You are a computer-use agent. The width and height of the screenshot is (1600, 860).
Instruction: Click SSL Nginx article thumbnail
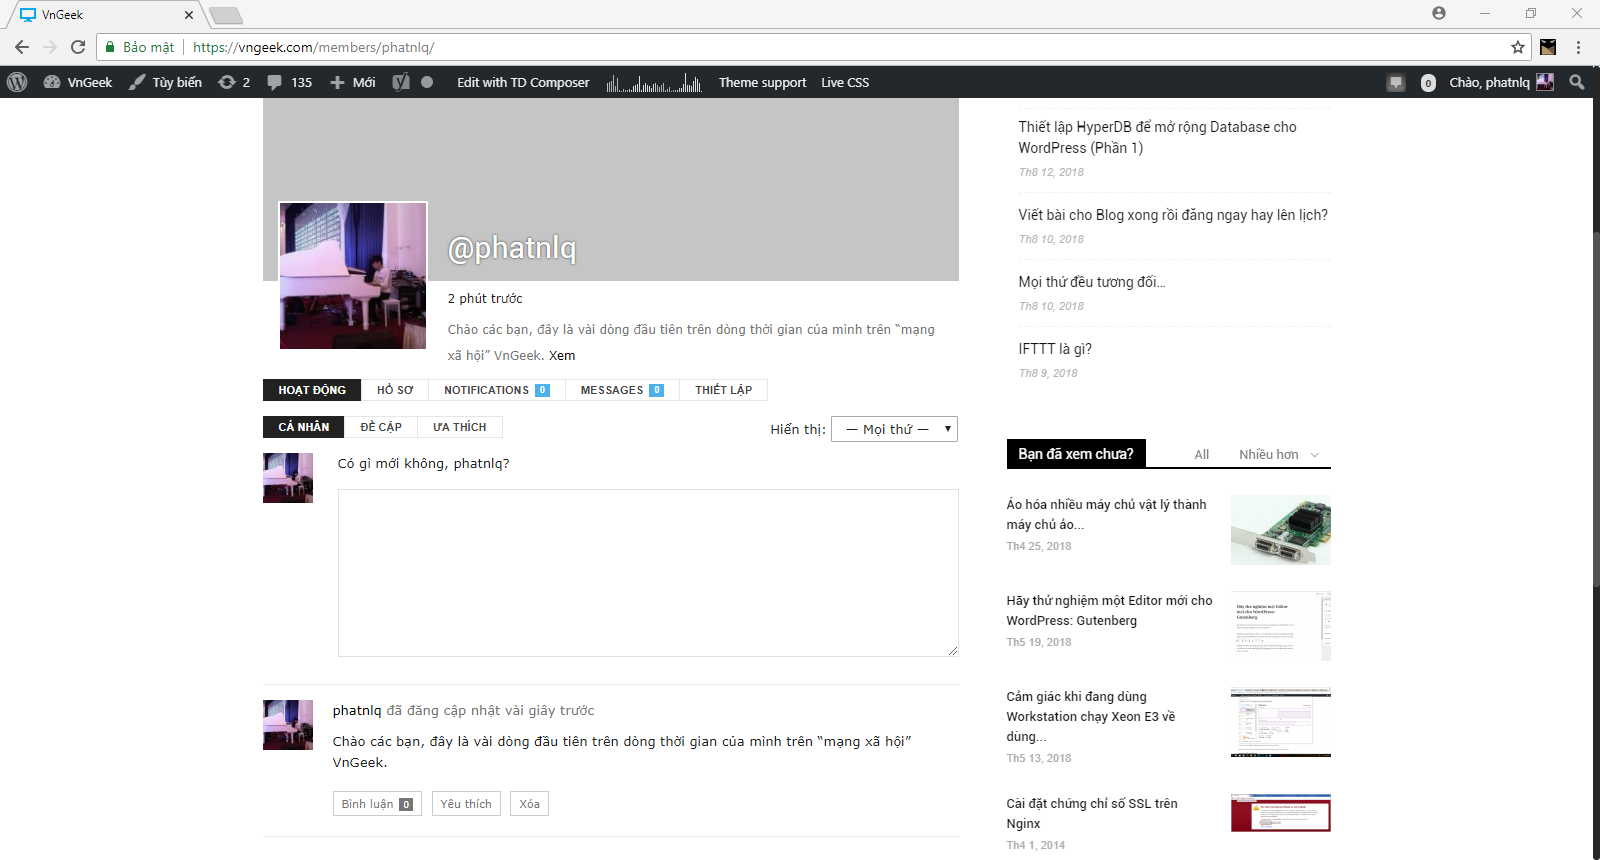tap(1281, 813)
